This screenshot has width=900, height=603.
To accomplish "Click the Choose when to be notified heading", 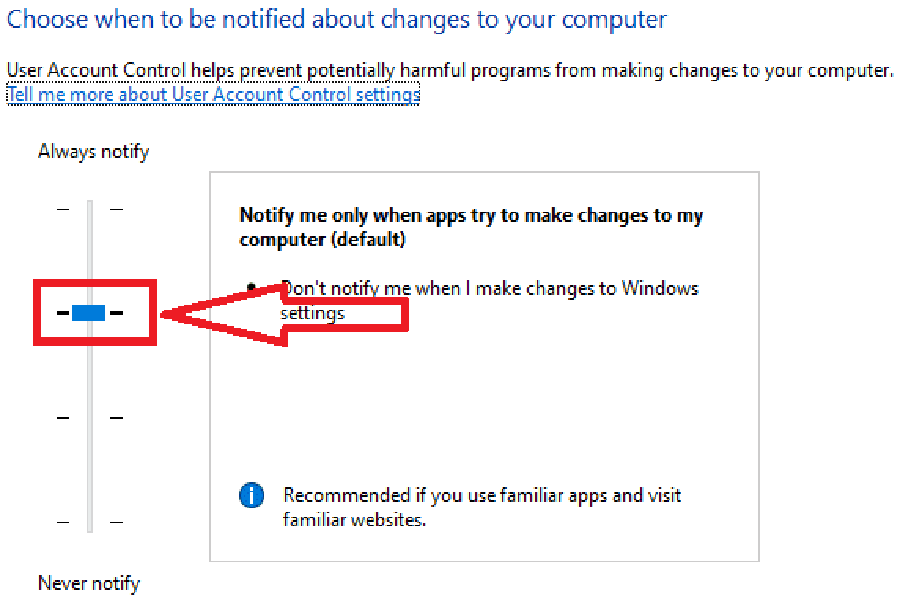I will click(336, 20).
